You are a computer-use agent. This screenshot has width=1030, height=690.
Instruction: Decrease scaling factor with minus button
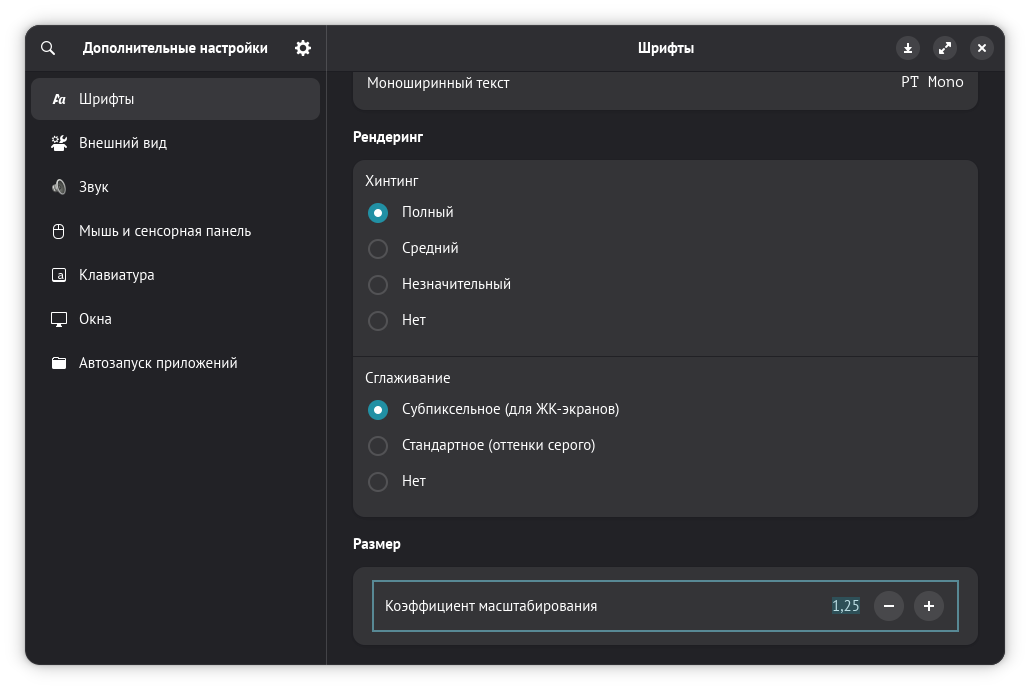click(x=889, y=606)
